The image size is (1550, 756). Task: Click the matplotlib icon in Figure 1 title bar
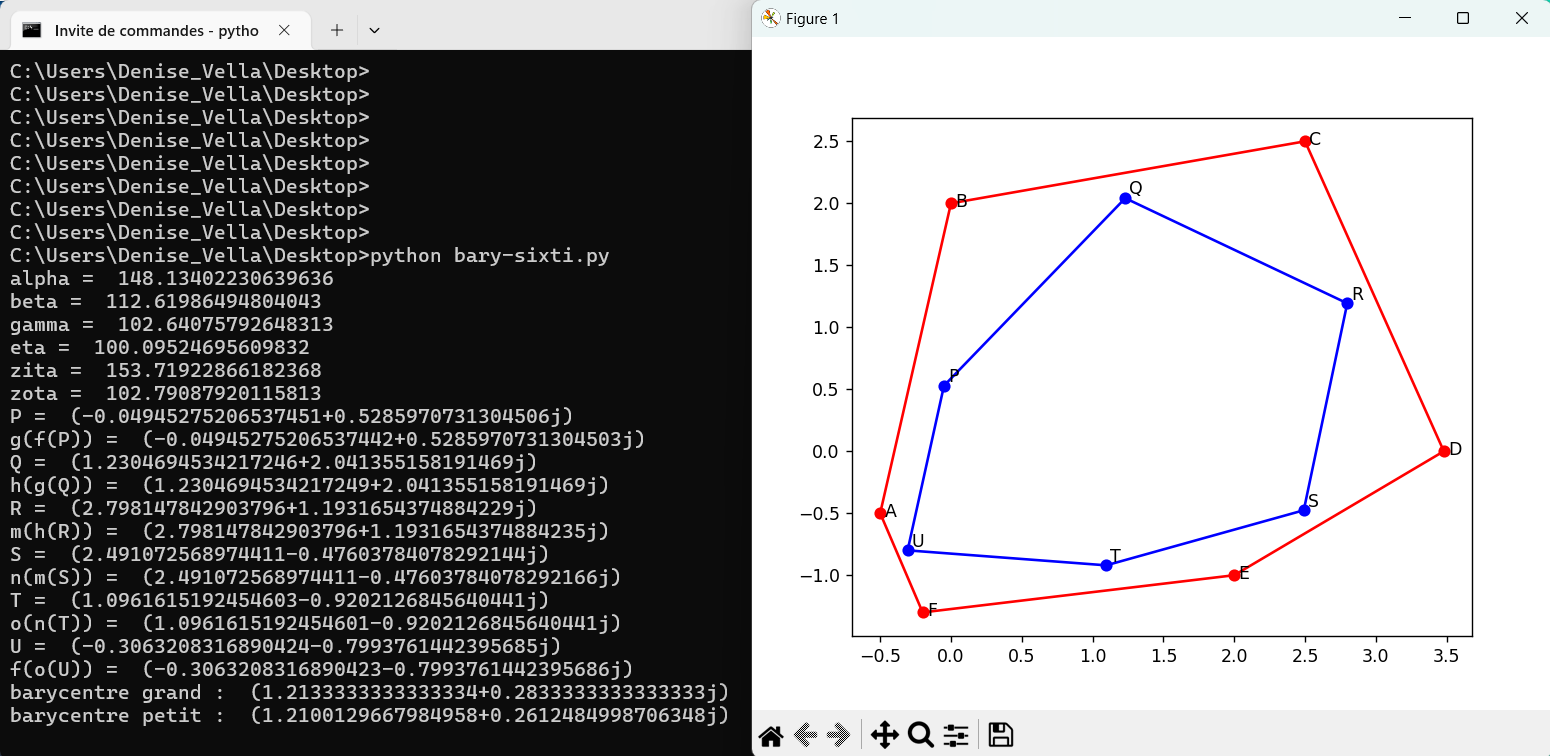coord(770,18)
